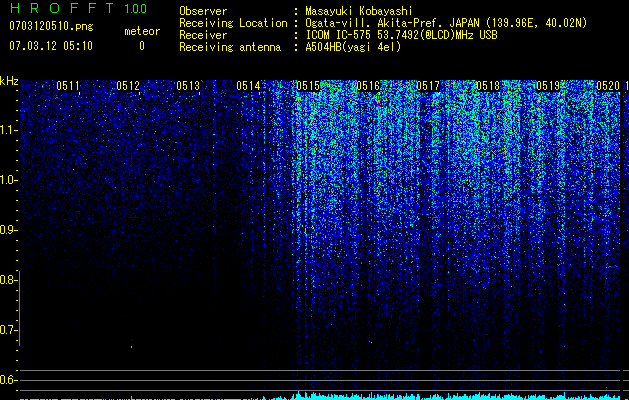Click the 0519 time marker
The image size is (629, 400).
pos(548,86)
